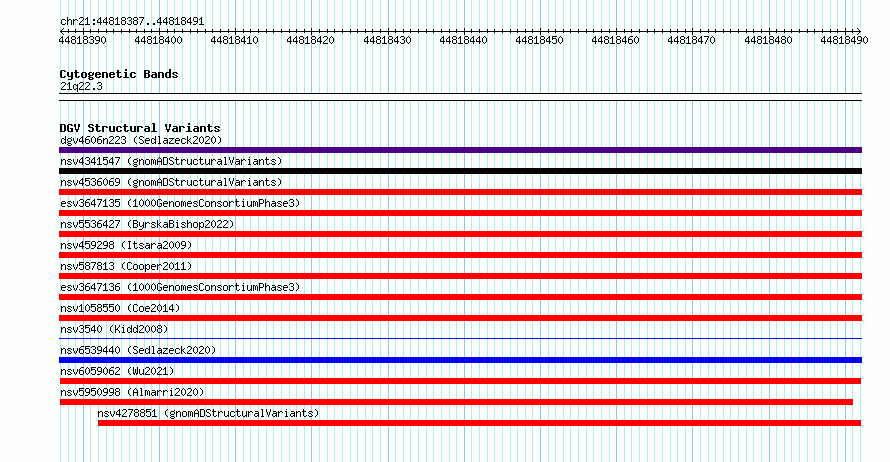The height and width of the screenshot is (462, 890).
Task: Select red bar under nsv6059062
Action: [x=460, y=381]
